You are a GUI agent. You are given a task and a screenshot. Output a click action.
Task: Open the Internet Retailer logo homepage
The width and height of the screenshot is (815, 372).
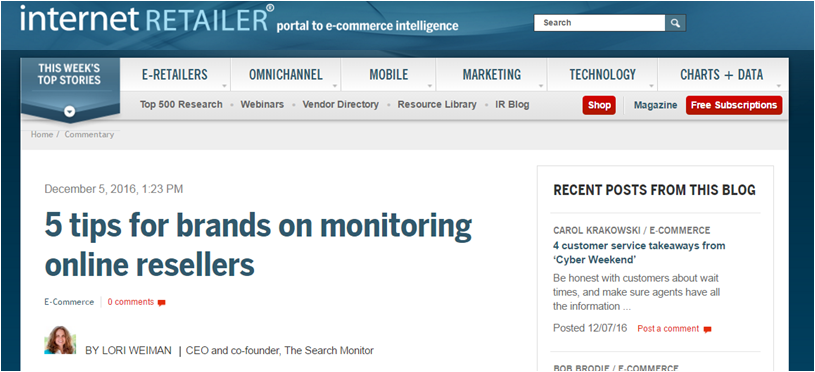coord(147,19)
